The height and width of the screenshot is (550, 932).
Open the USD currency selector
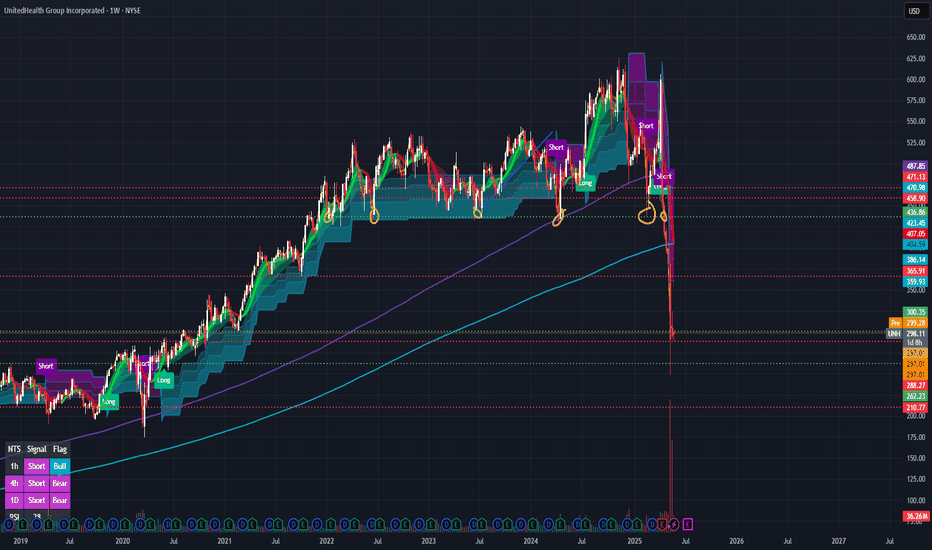click(x=914, y=11)
